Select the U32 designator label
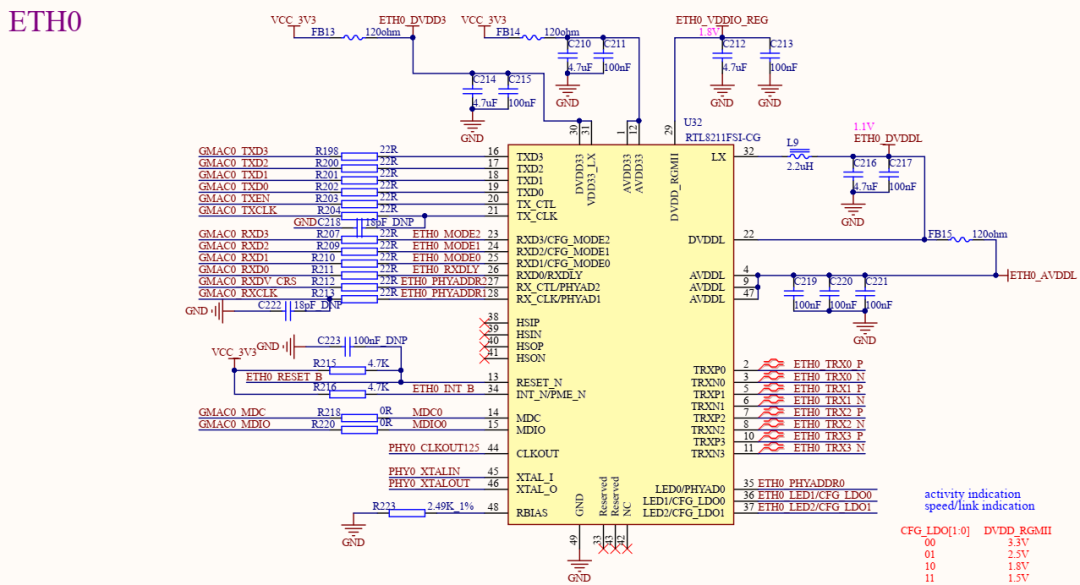 coord(693,123)
